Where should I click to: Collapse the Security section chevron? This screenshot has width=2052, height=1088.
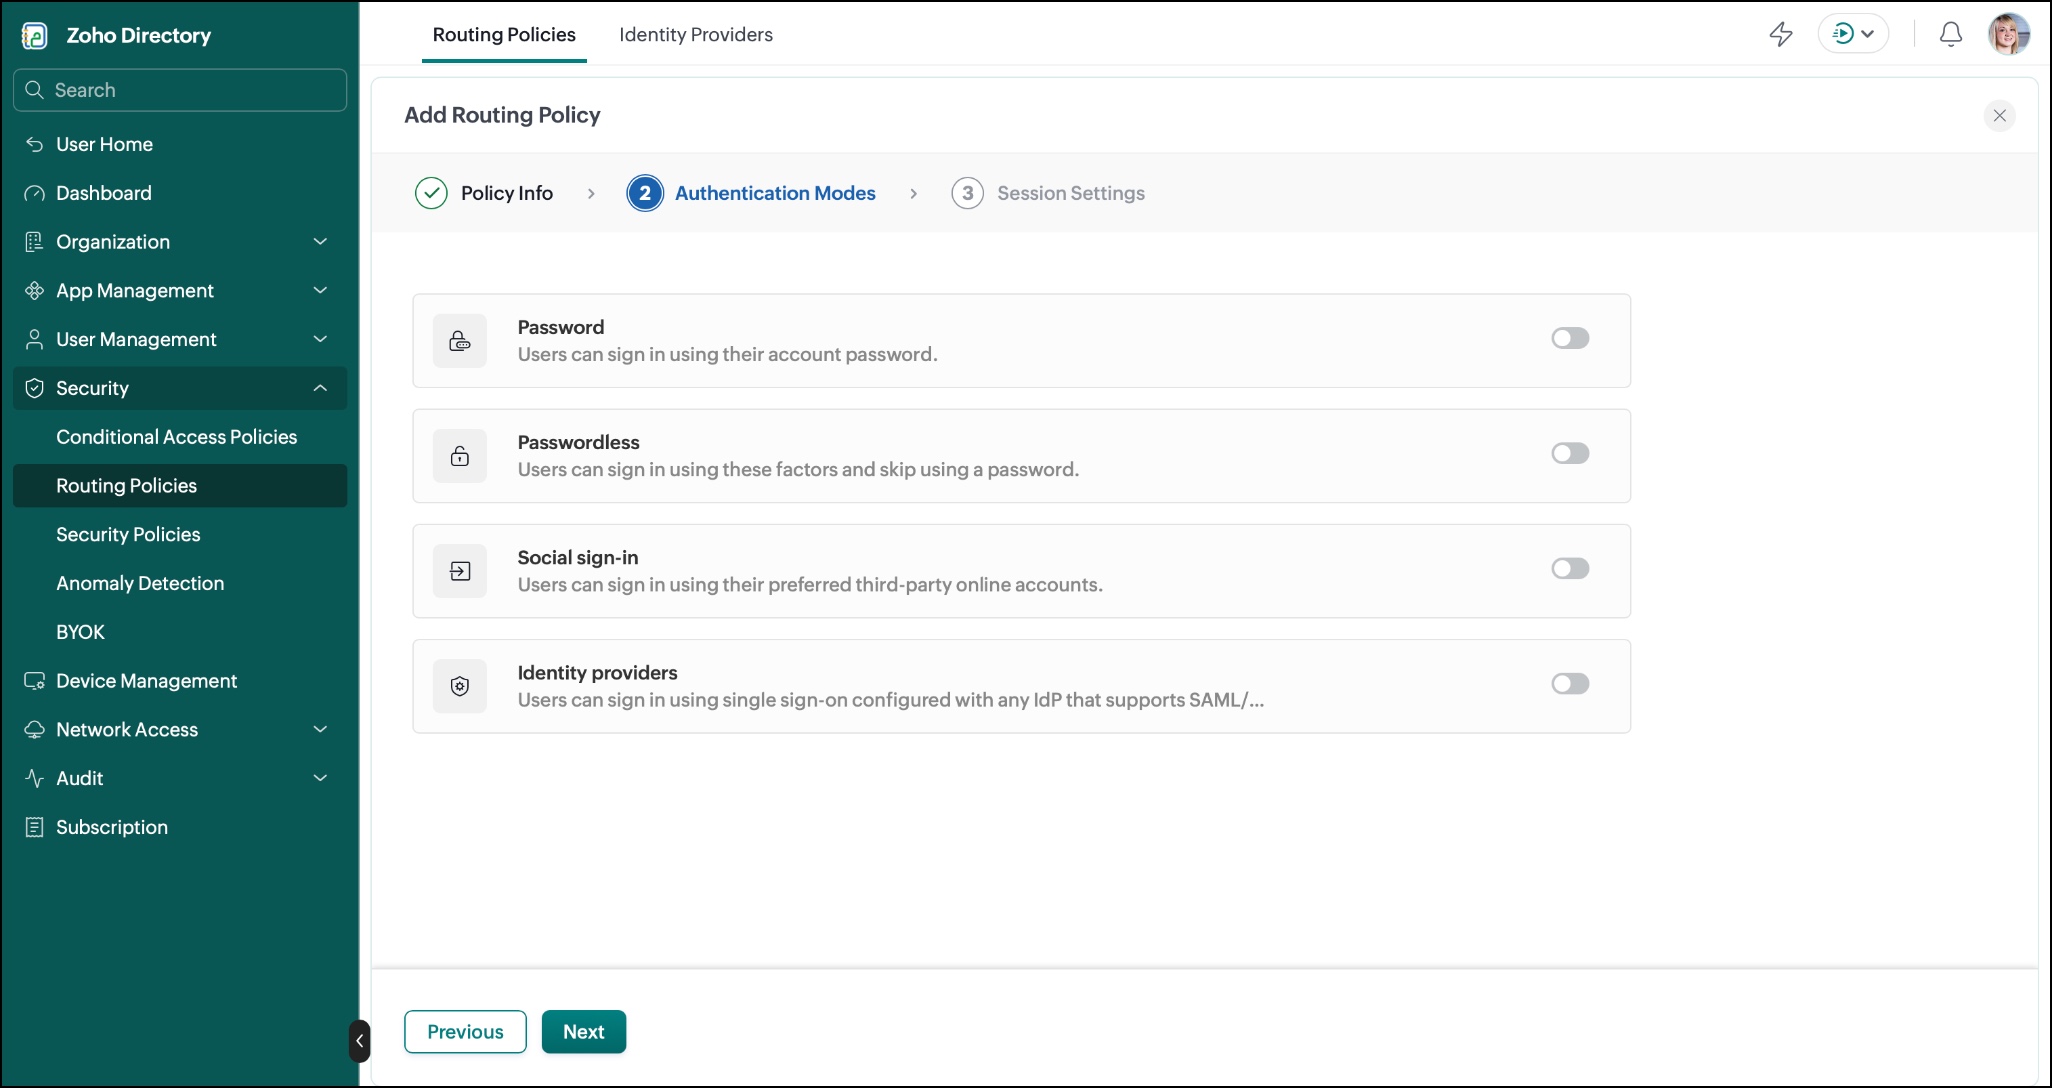click(320, 388)
